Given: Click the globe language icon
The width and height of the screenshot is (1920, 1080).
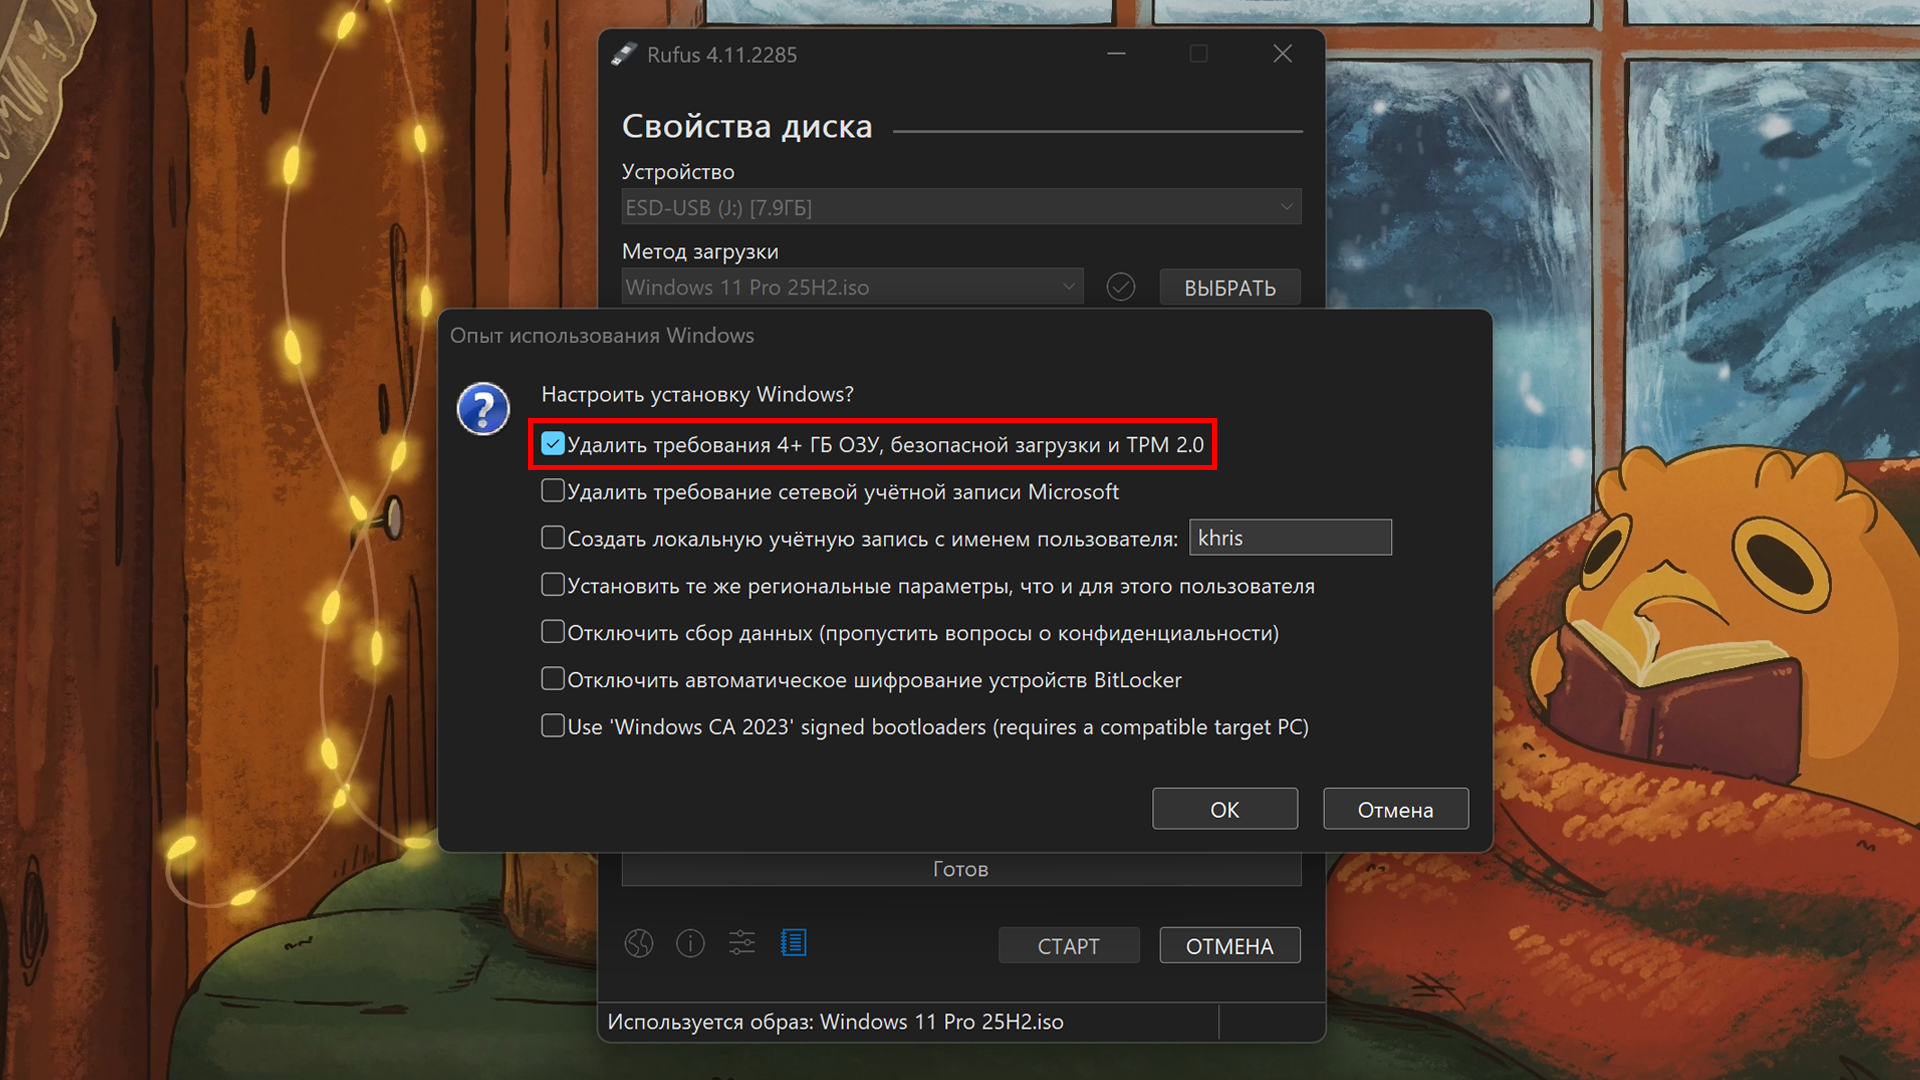Looking at the screenshot, I should coord(639,943).
